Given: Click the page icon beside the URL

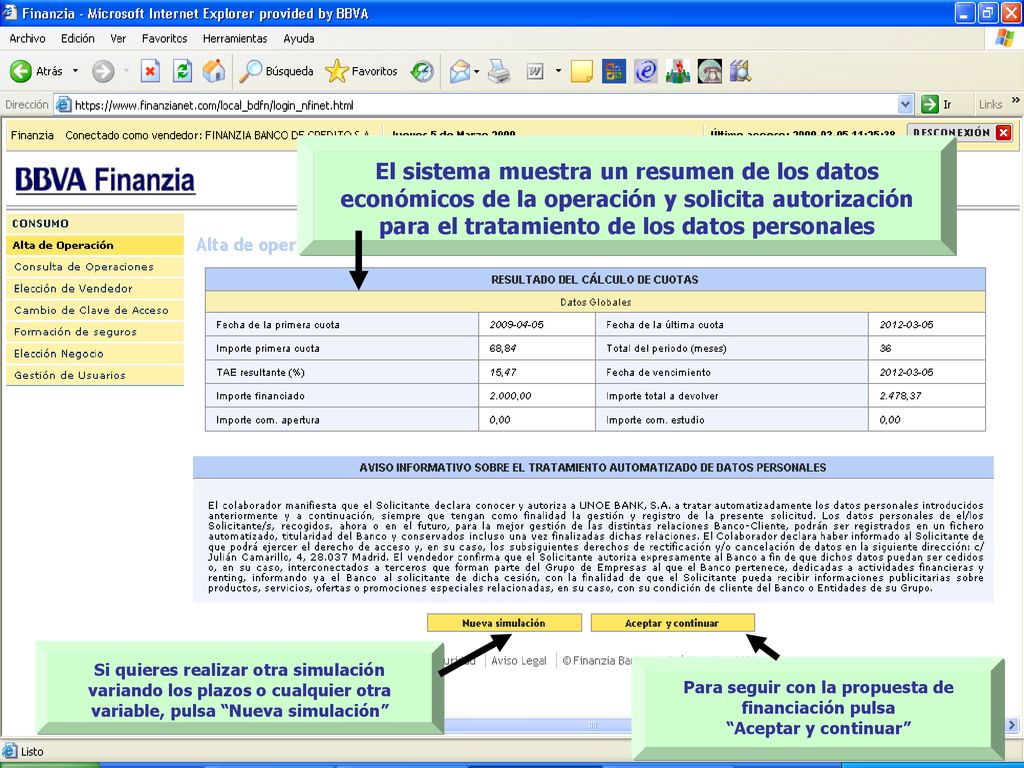Looking at the screenshot, I should (x=63, y=104).
